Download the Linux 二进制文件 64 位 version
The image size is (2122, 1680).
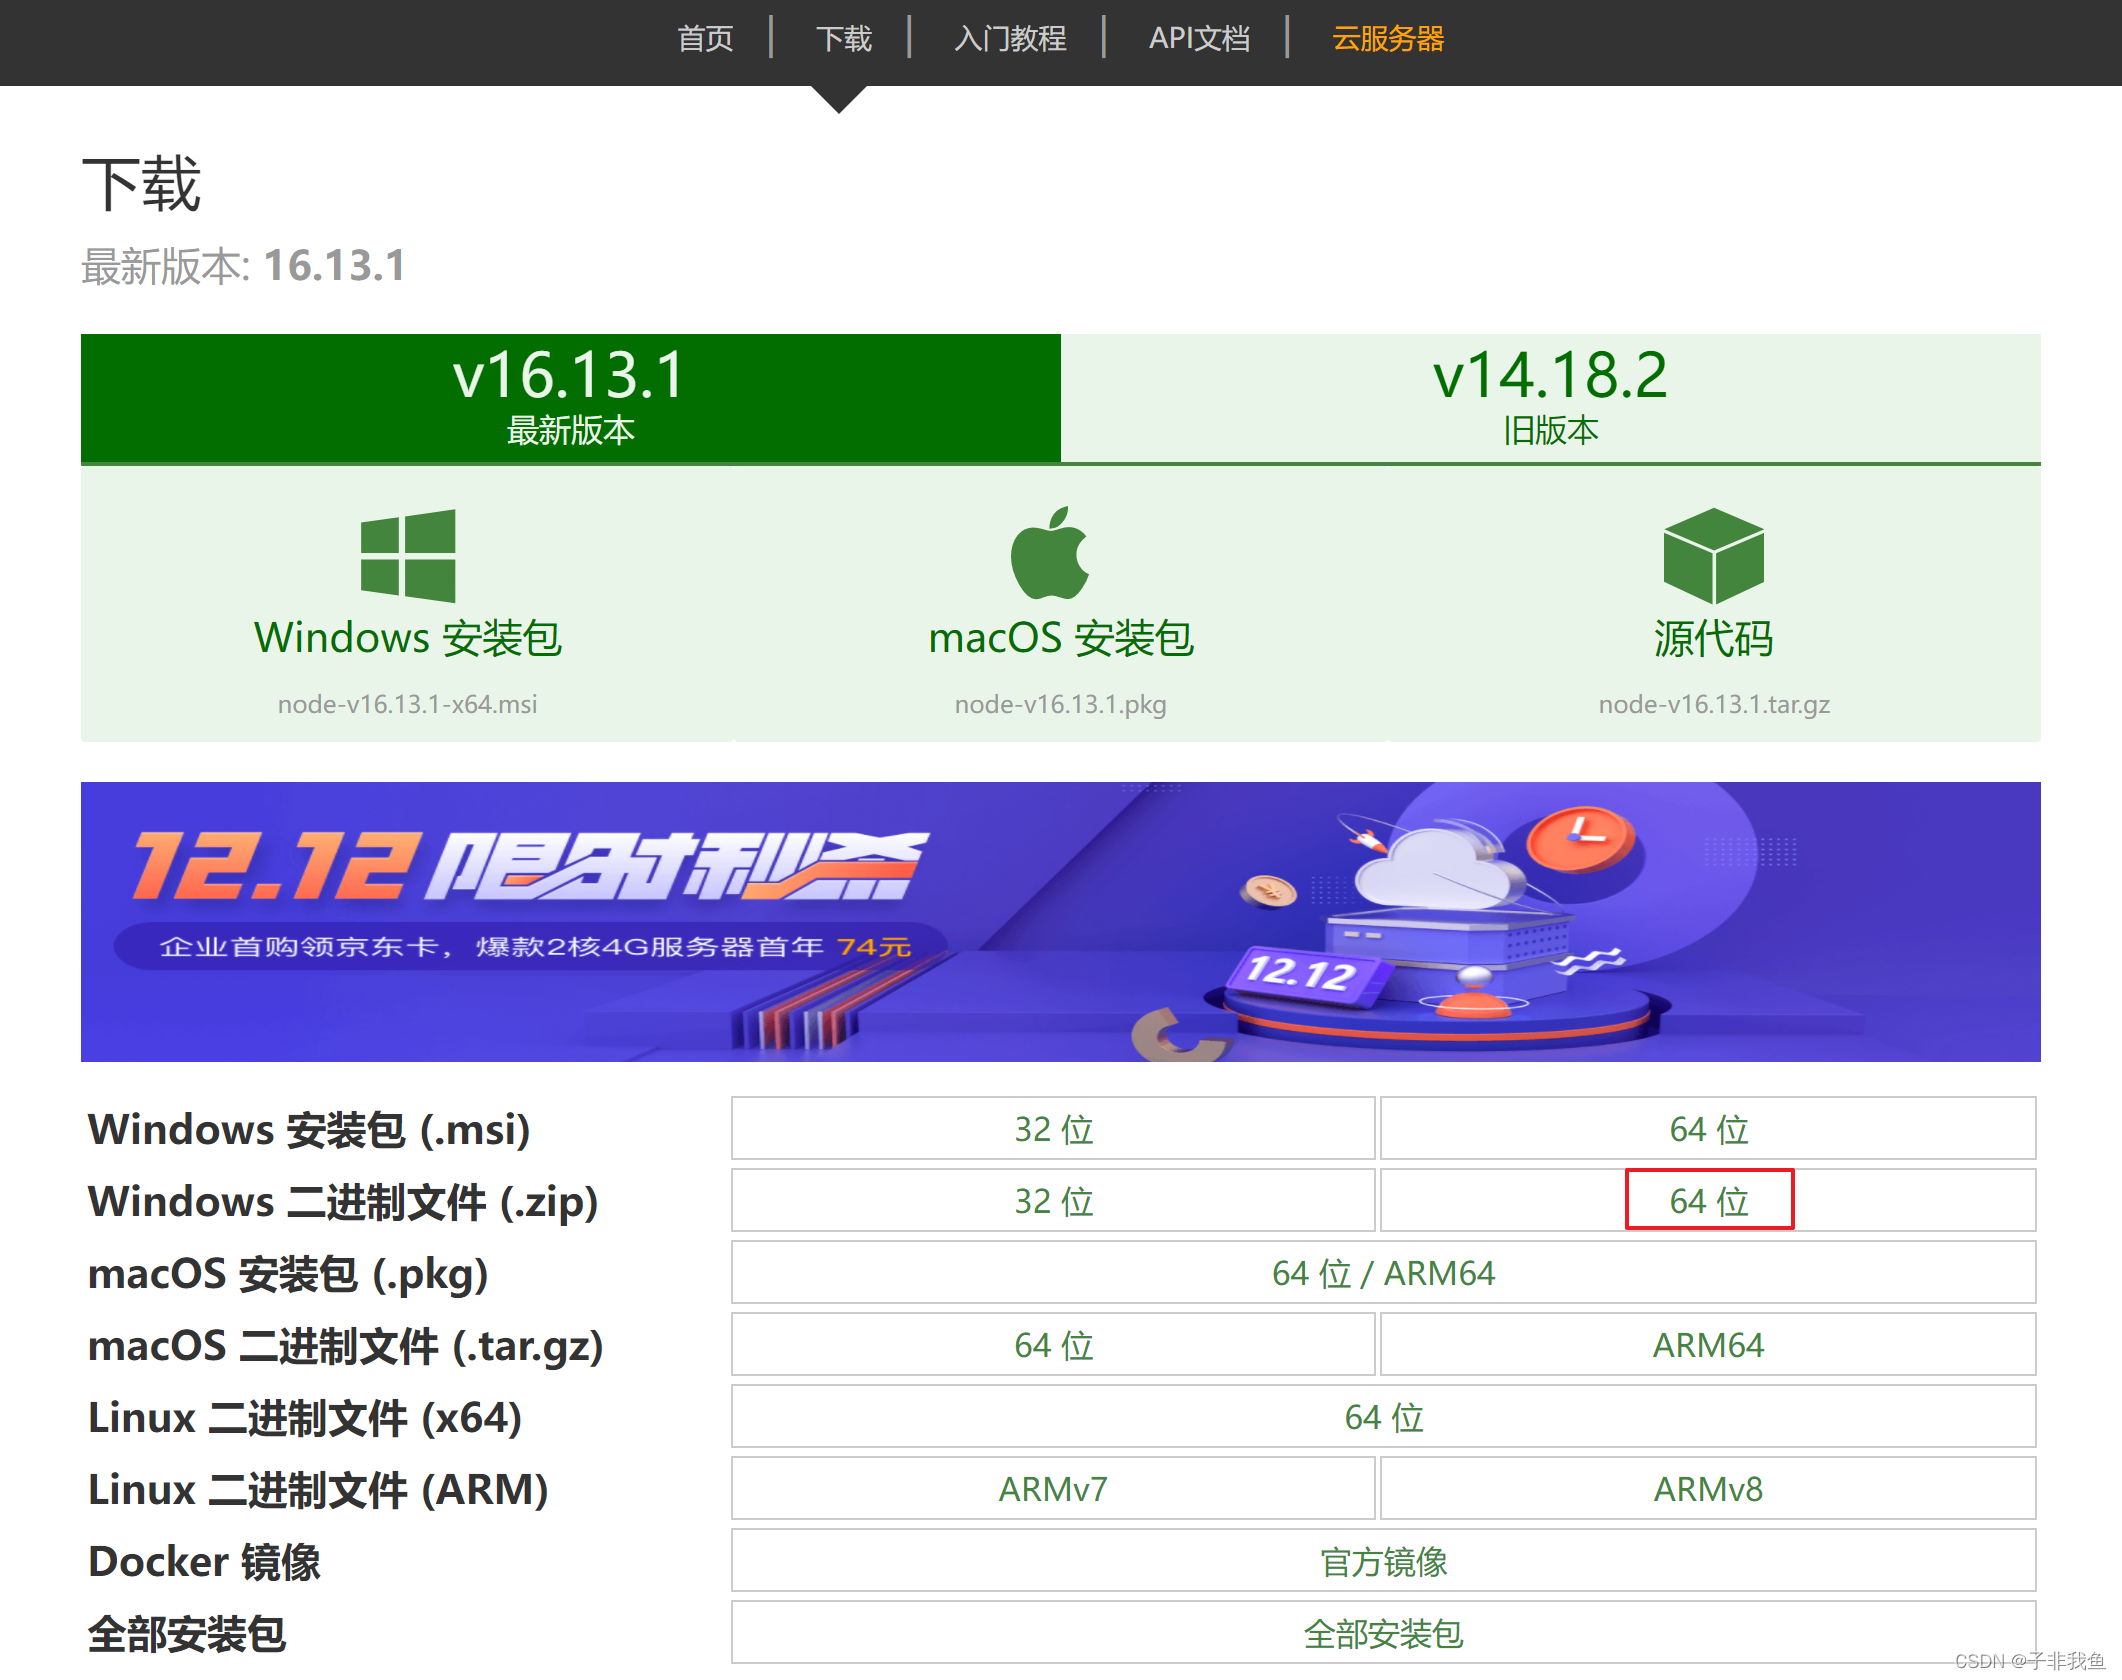[1382, 1417]
